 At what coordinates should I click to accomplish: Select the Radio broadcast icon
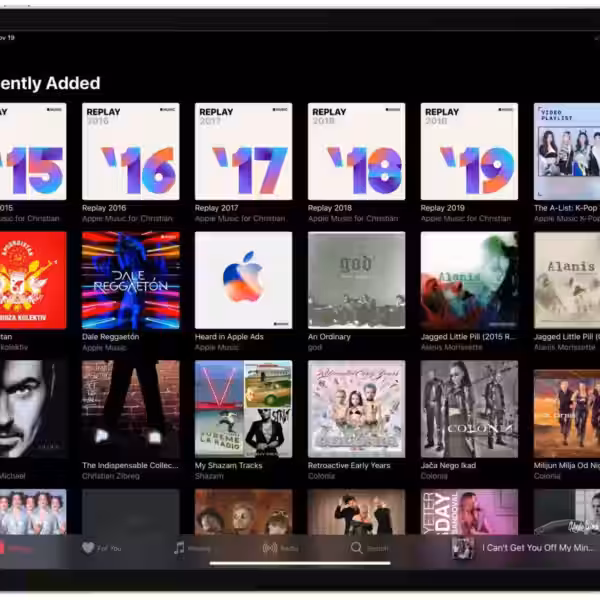point(269,548)
